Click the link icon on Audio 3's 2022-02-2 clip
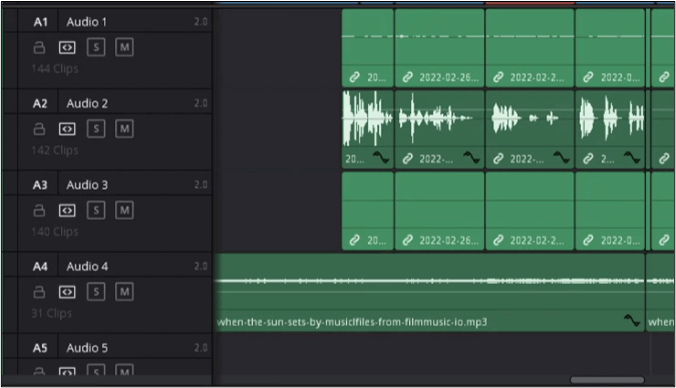The image size is (676, 388). click(498, 241)
